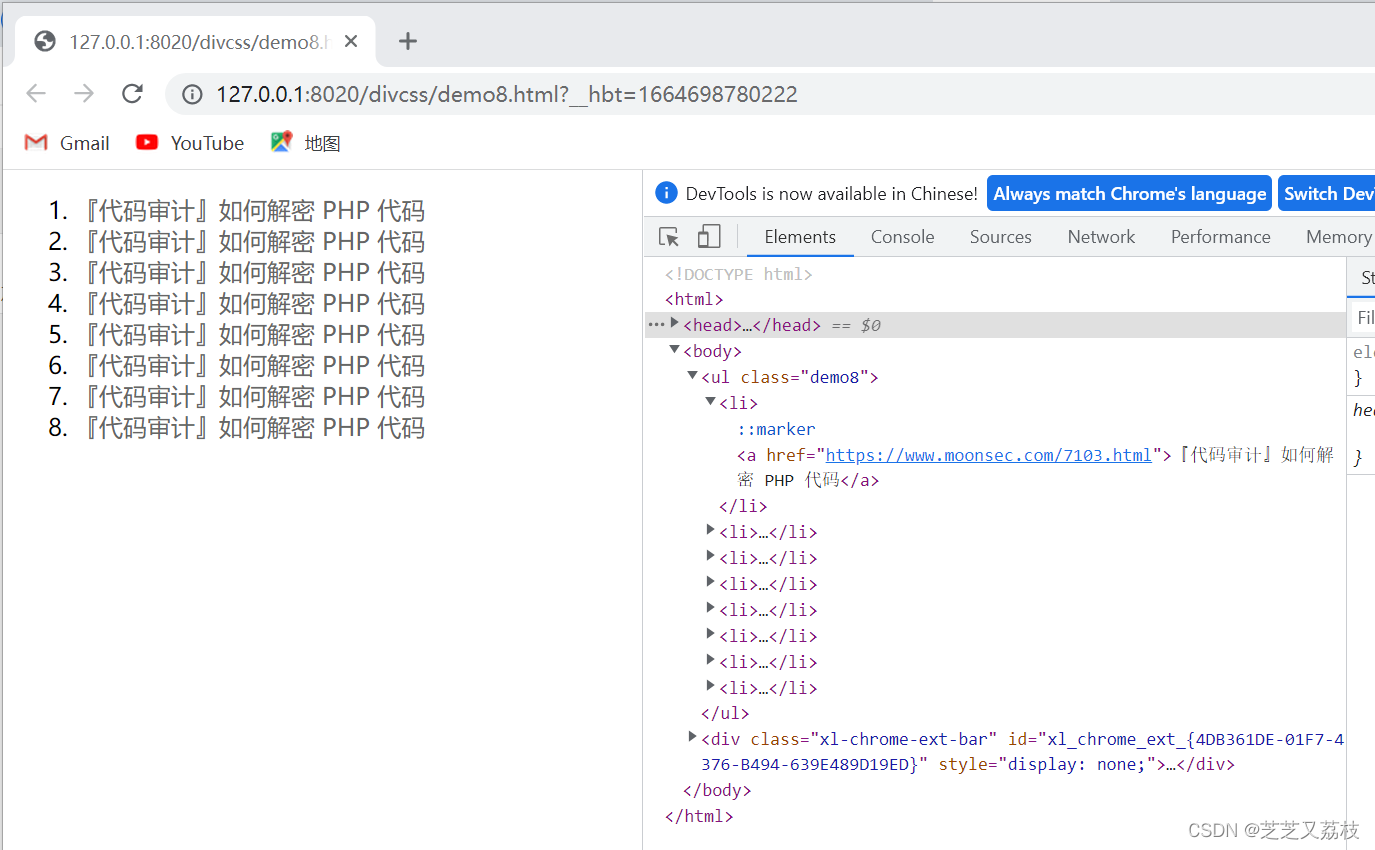Switch to the Elements tab
This screenshot has width=1375, height=850.
pyautogui.click(x=800, y=237)
